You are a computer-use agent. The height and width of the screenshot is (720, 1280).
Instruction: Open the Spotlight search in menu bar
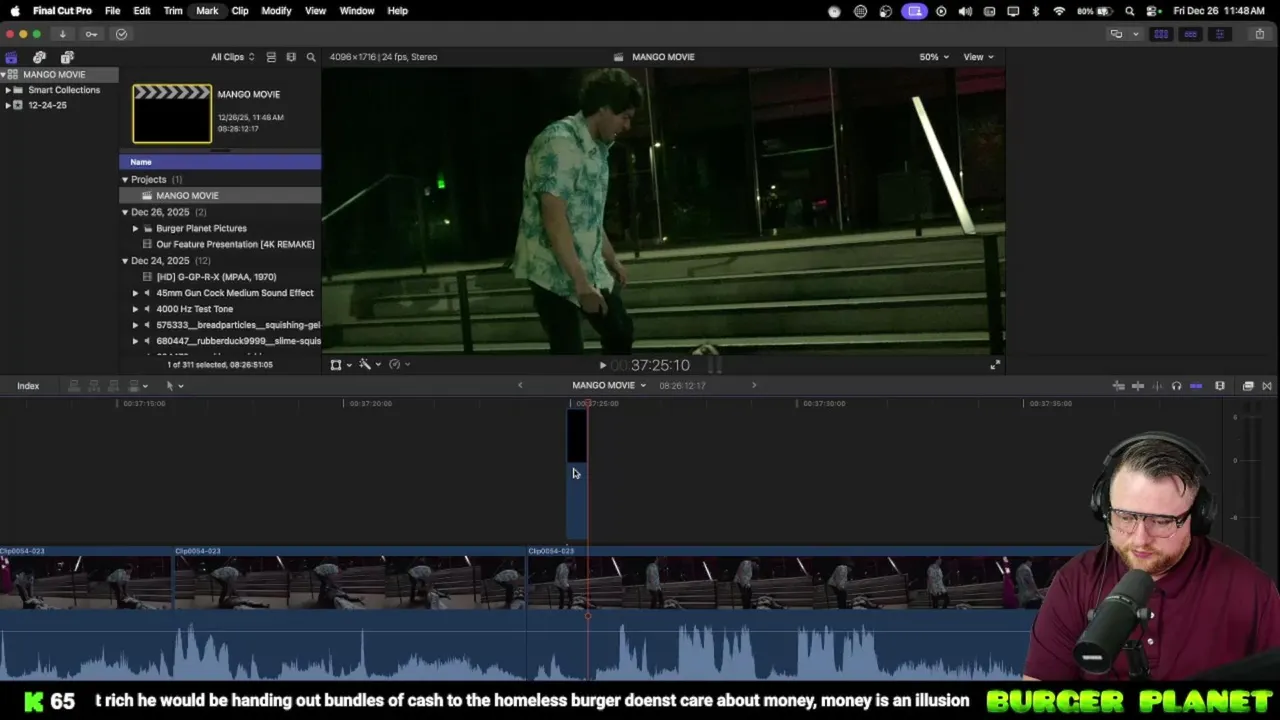pos(1130,11)
